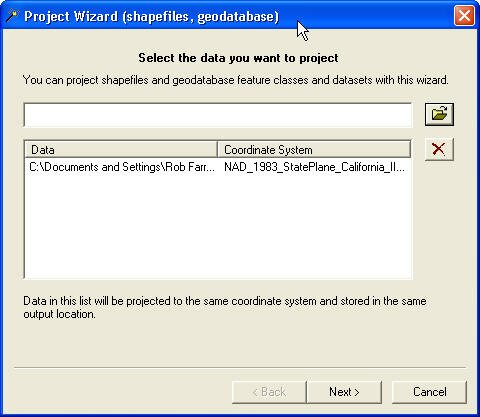This screenshot has height=417, width=480.
Task: Click the Coordinate System column header
Action: point(314,149)
